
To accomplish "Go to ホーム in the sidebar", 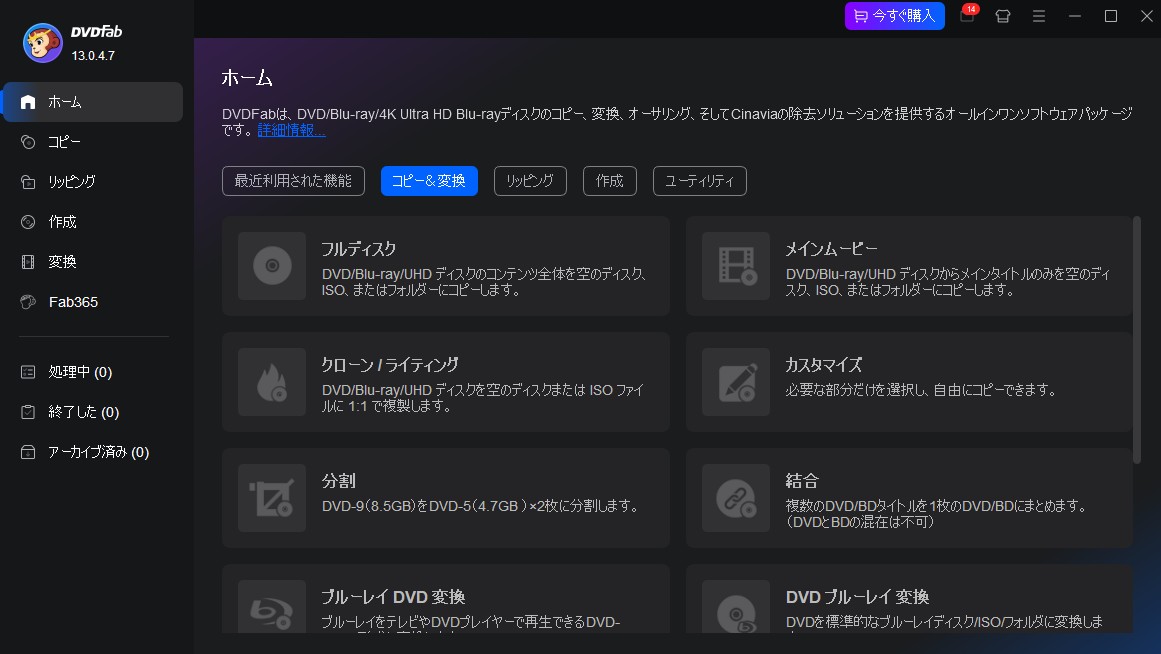I will point(93,102).
